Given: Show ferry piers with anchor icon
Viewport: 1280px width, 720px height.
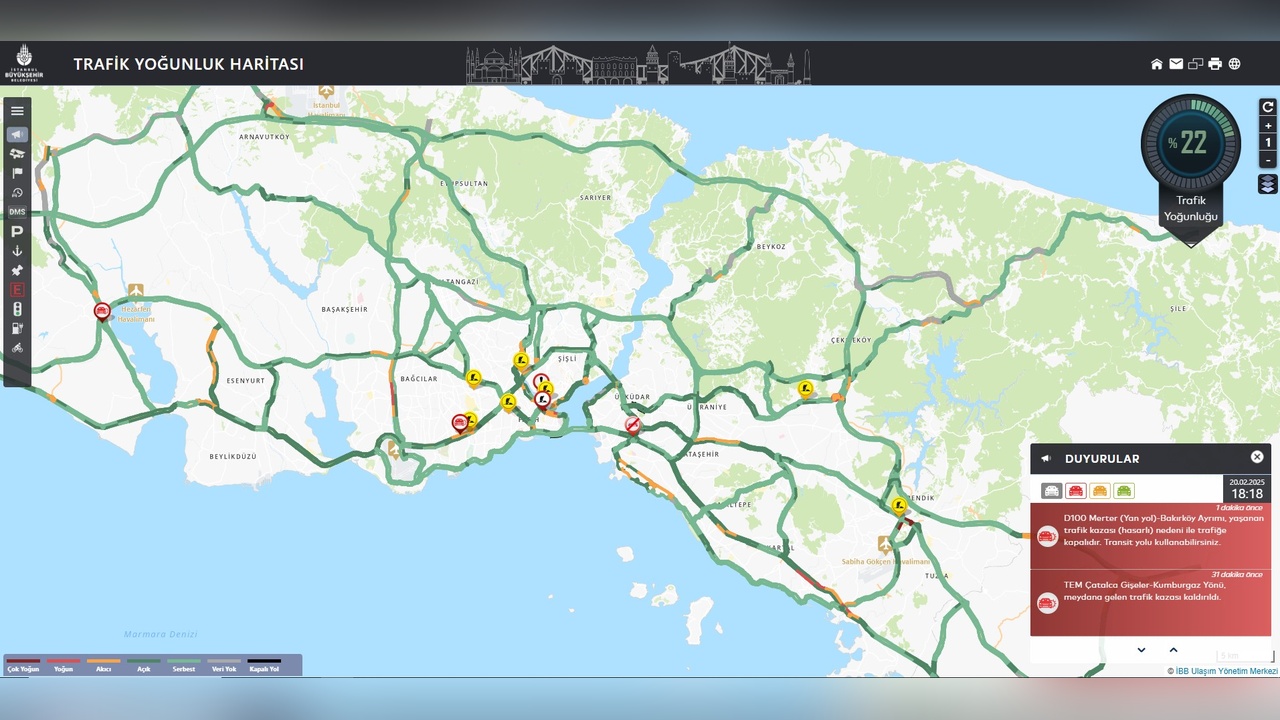Looking at the screenshot, I should click(x=17, y=251).
